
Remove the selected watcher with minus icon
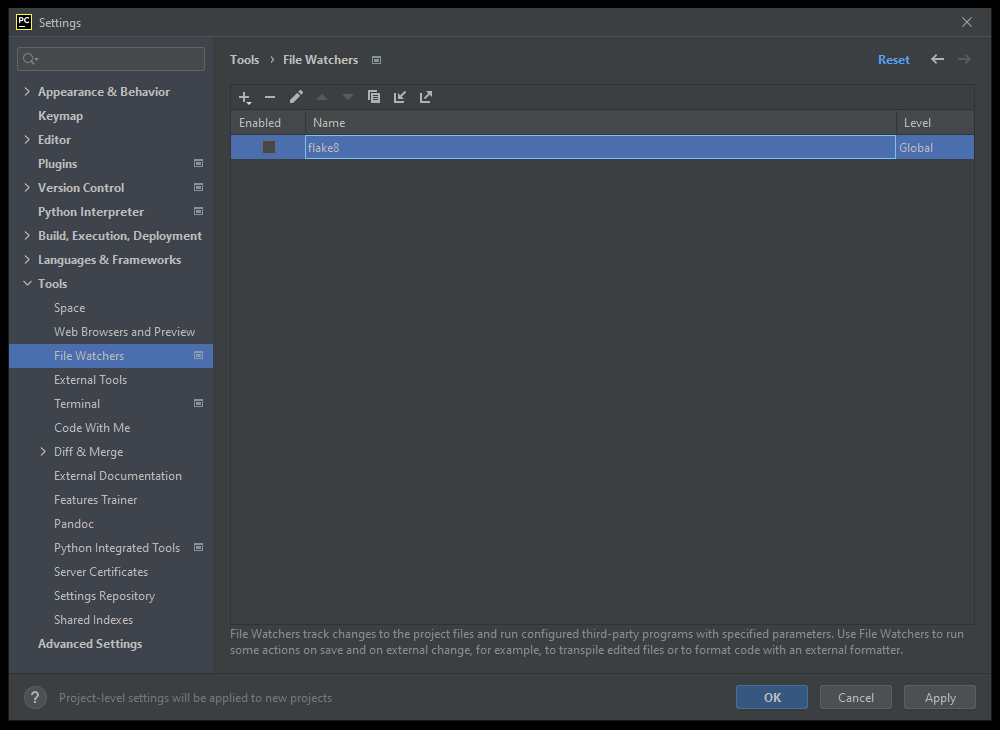pyautogui.click(x=270, y=97)
